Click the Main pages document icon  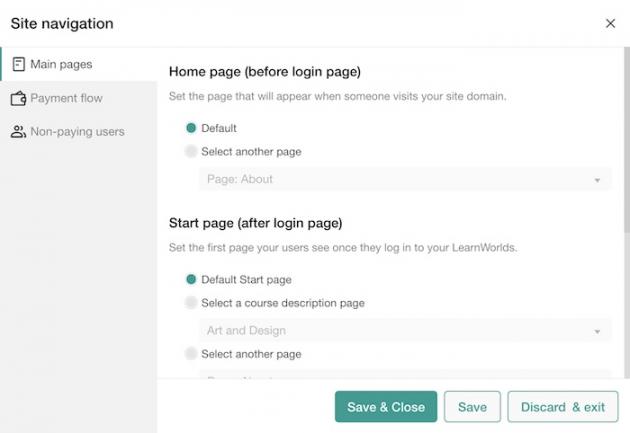point(18,65)
